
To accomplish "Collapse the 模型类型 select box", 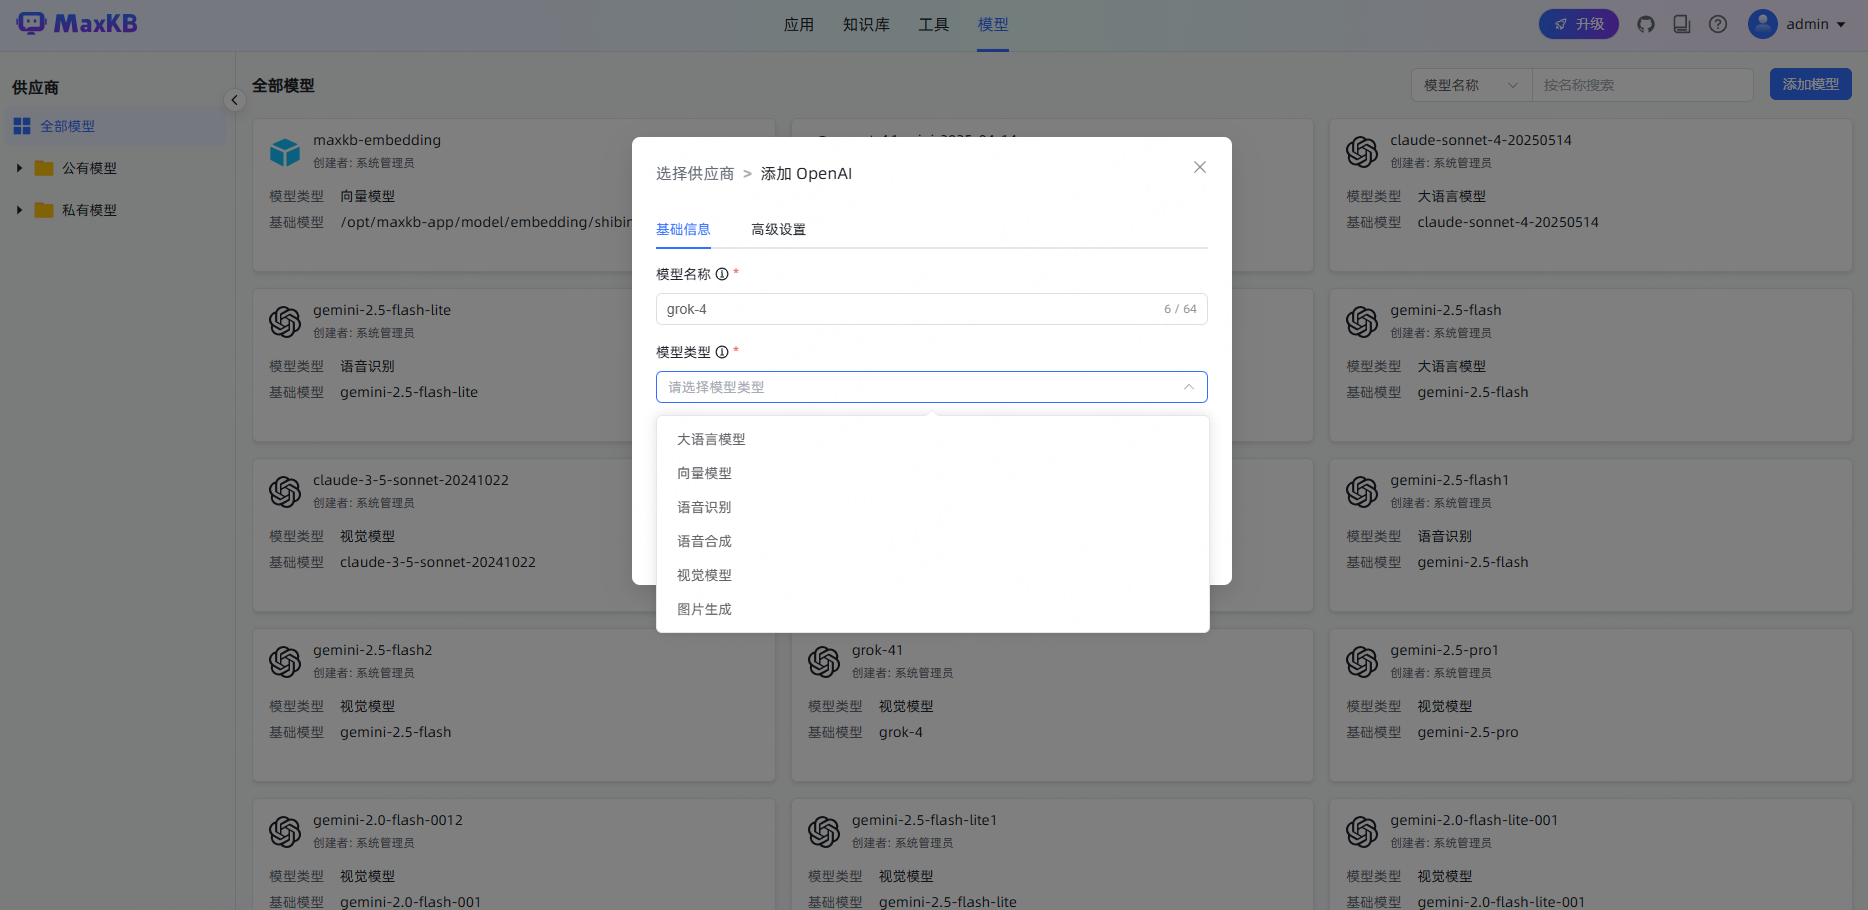I will tap(932, 387).
